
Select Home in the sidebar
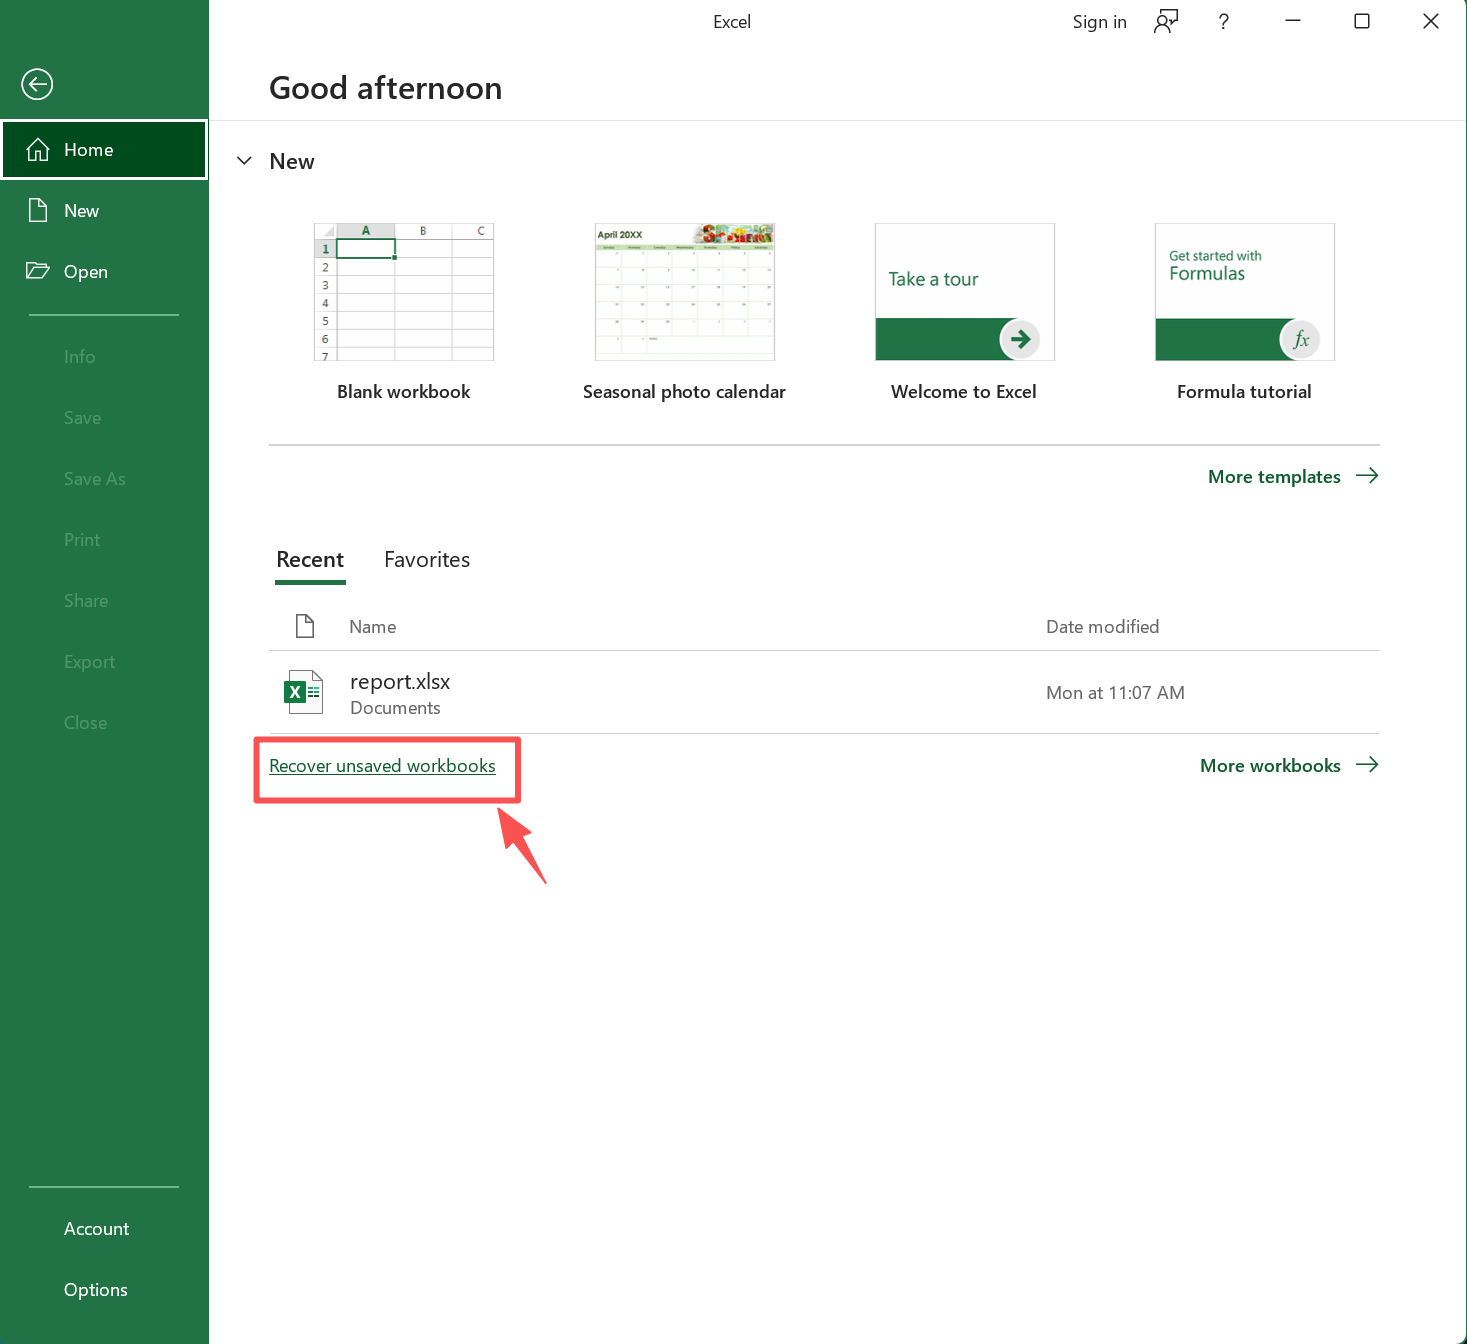click(x=104, y=150)
